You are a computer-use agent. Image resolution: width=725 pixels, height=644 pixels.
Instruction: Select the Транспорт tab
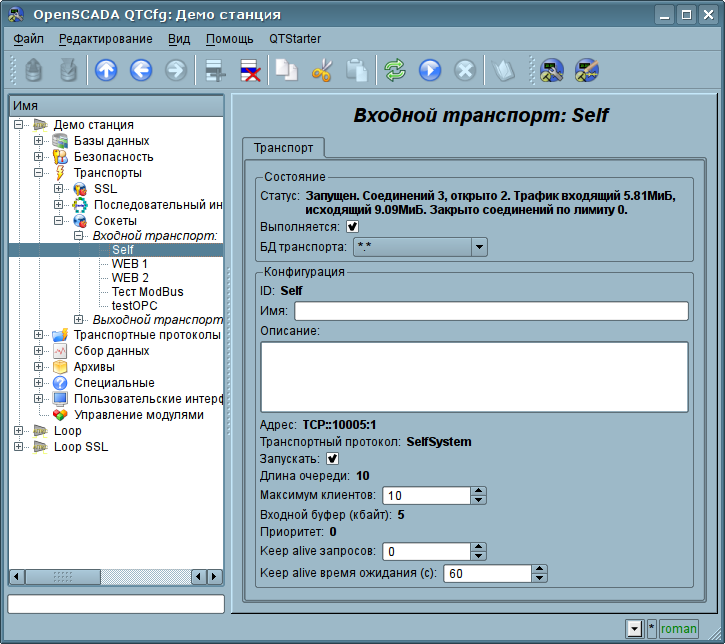[283, 148]
